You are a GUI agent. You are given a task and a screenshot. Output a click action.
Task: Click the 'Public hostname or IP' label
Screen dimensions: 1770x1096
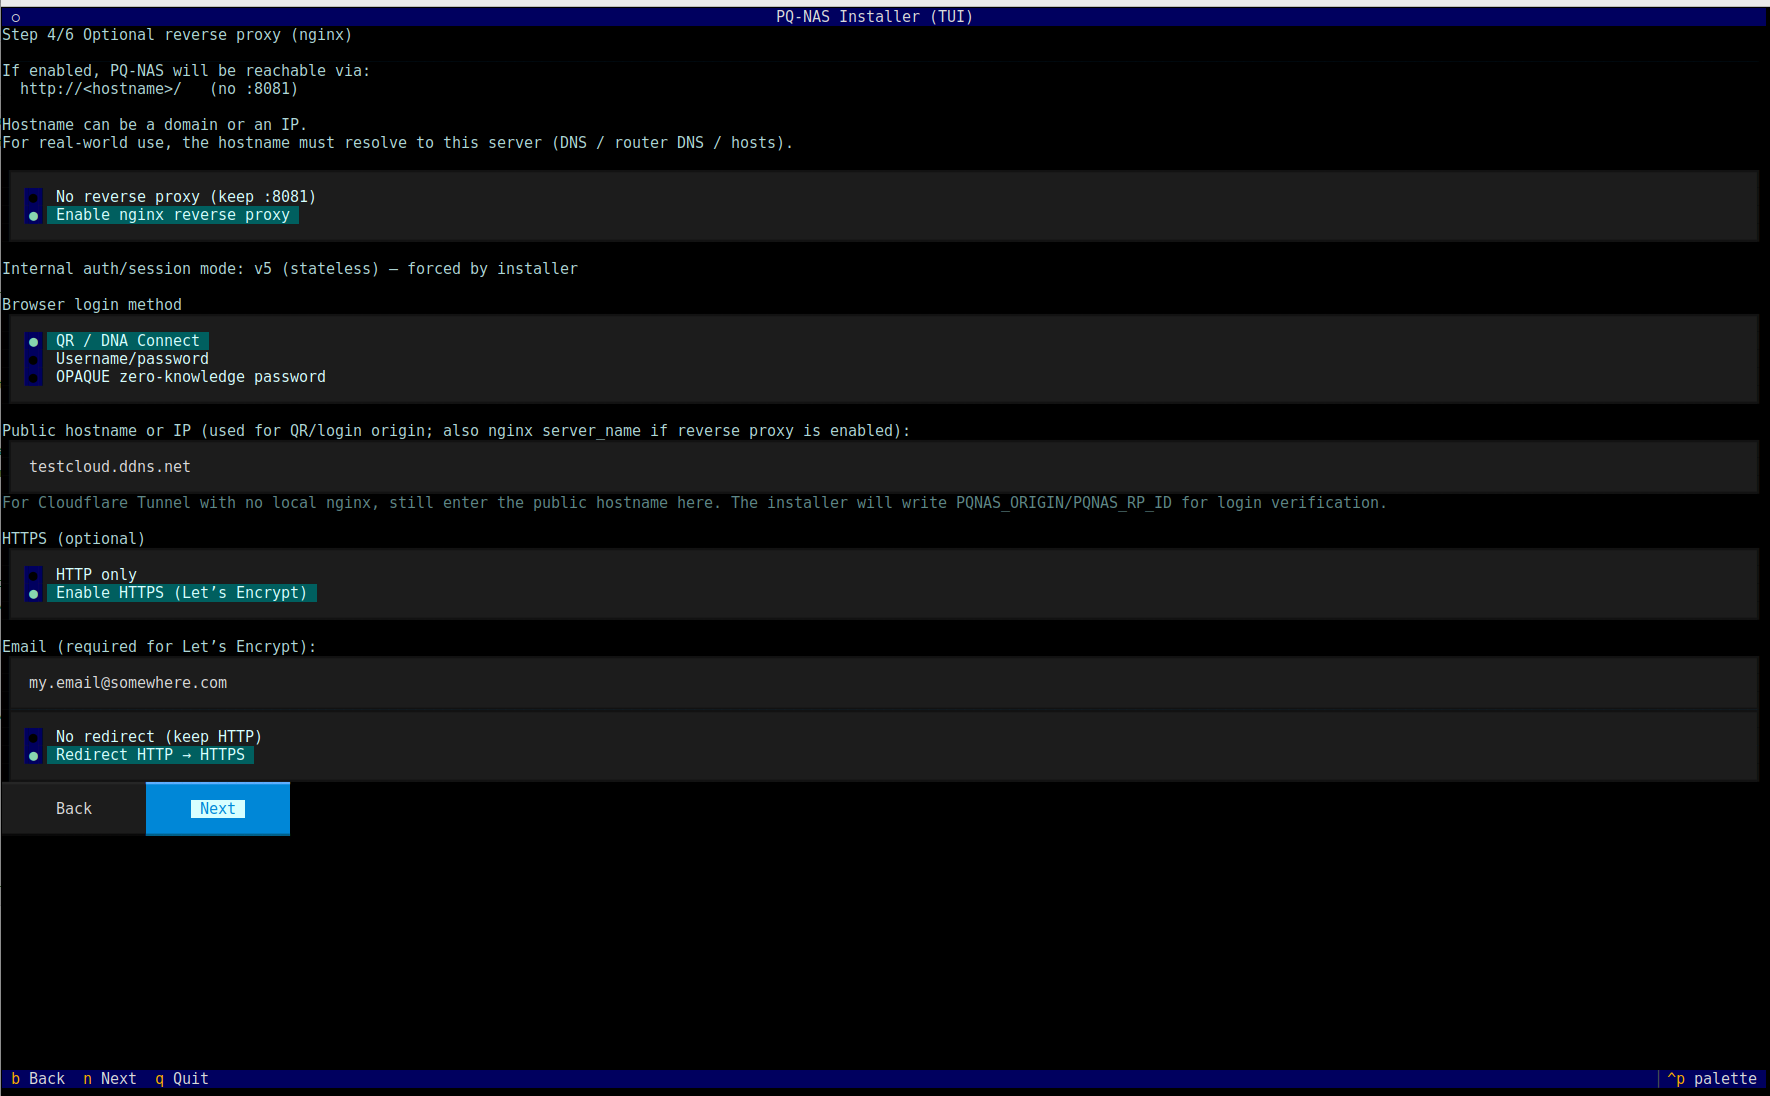[456, 431]
